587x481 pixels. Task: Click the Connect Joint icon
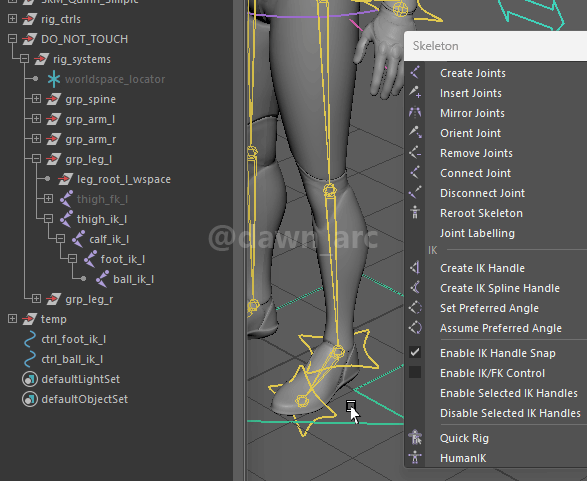pos(415,173)
